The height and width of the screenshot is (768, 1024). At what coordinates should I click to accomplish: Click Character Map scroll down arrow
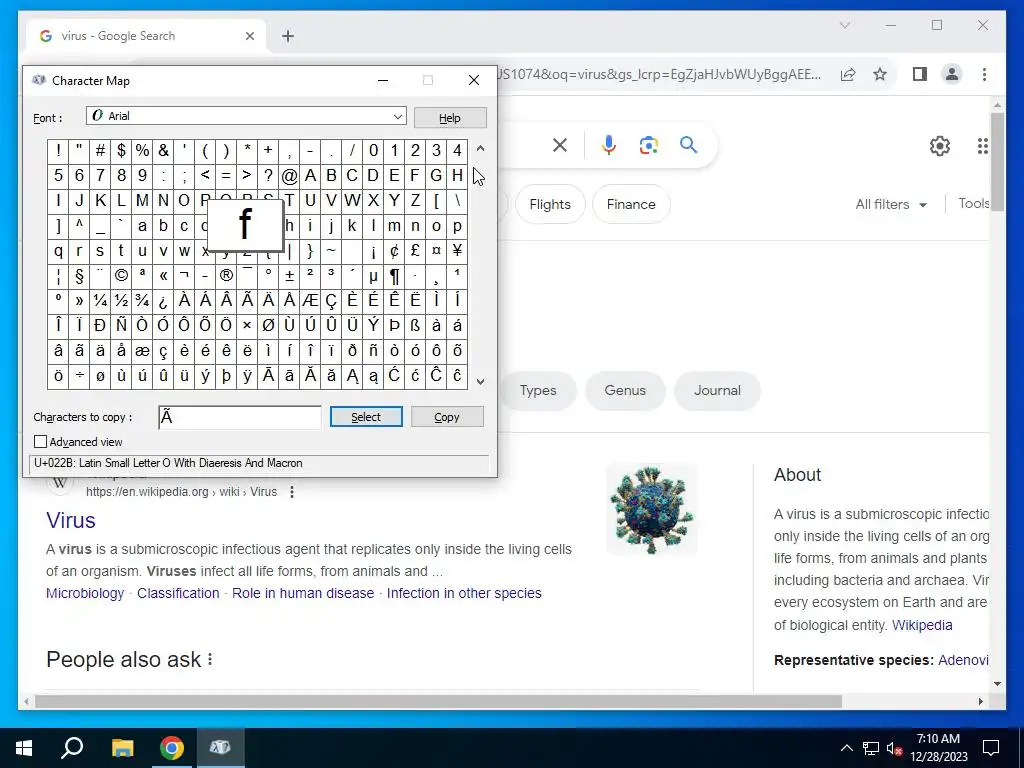point(481,381)
